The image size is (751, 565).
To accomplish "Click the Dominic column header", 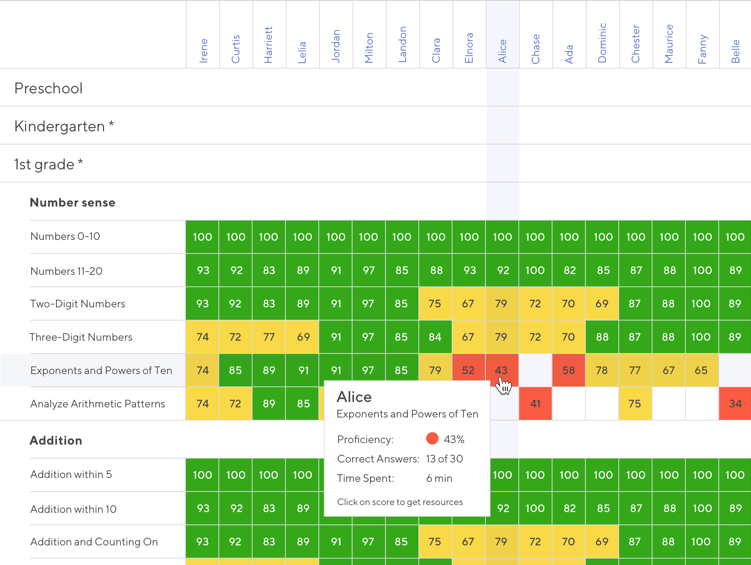I will 602,44.
